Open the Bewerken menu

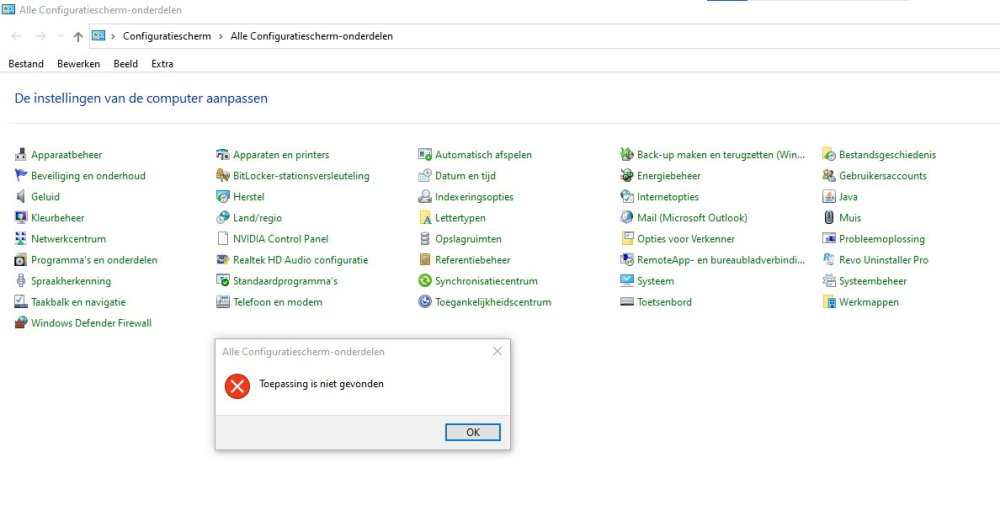click(x=78, y=64)
